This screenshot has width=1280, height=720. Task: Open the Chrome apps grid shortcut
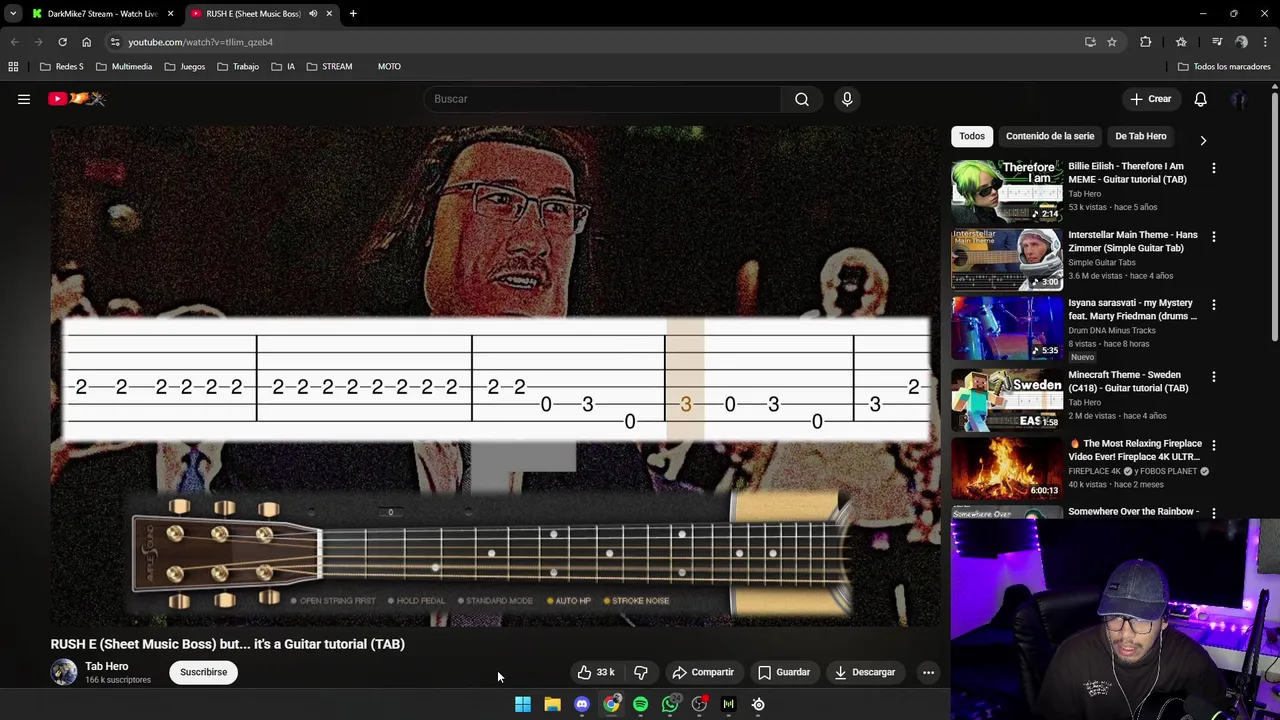point(13,67)
